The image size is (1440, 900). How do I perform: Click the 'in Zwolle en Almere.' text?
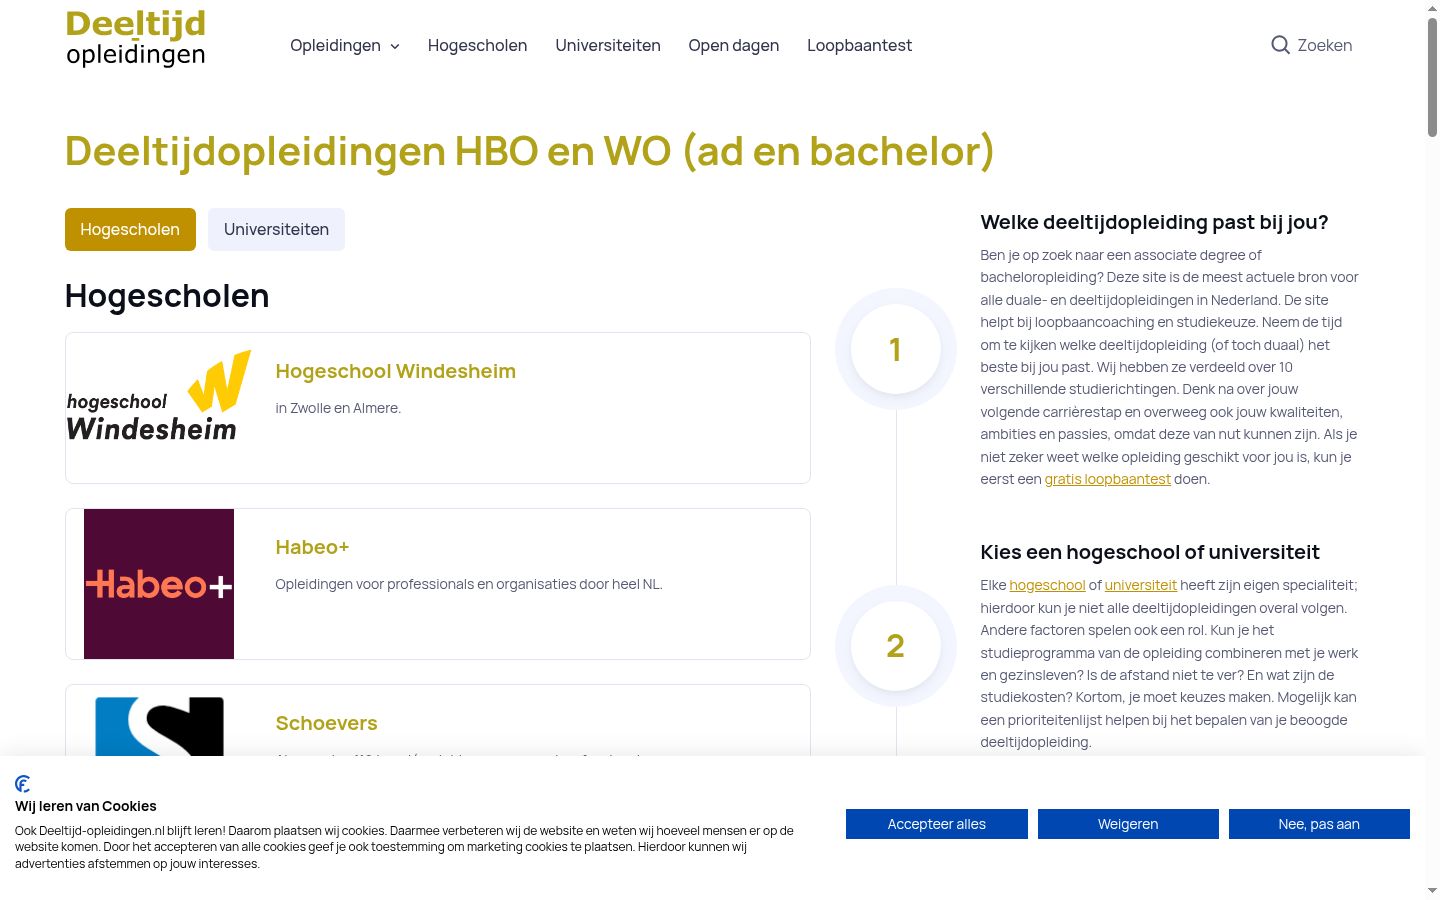[x=338, y=408]
